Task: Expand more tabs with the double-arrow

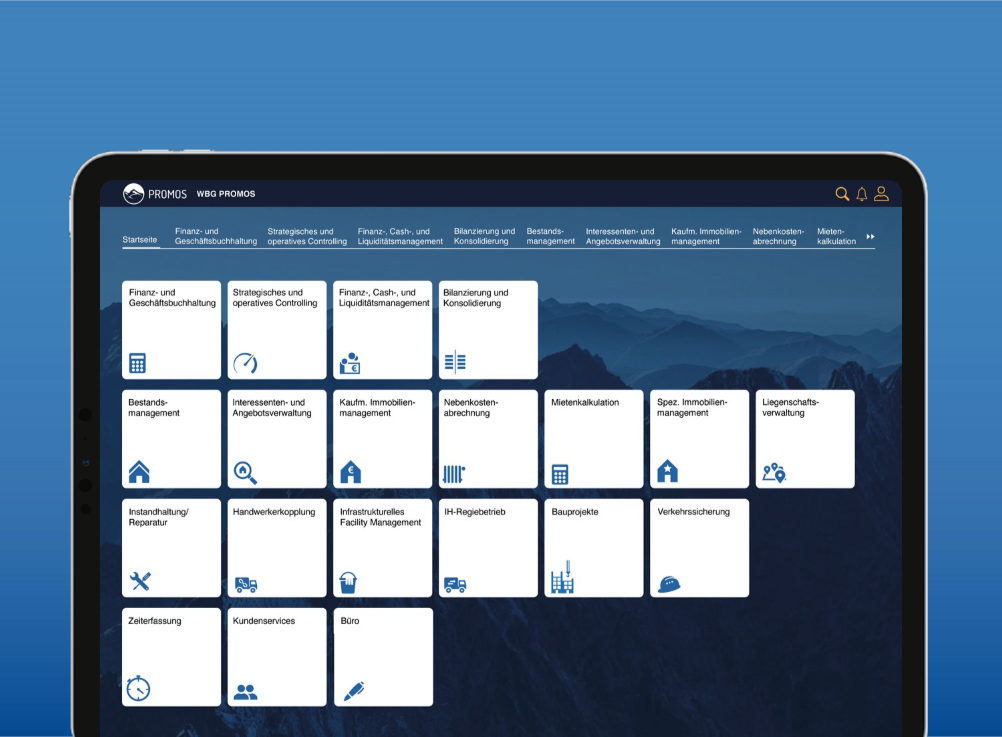Action: 870,237
